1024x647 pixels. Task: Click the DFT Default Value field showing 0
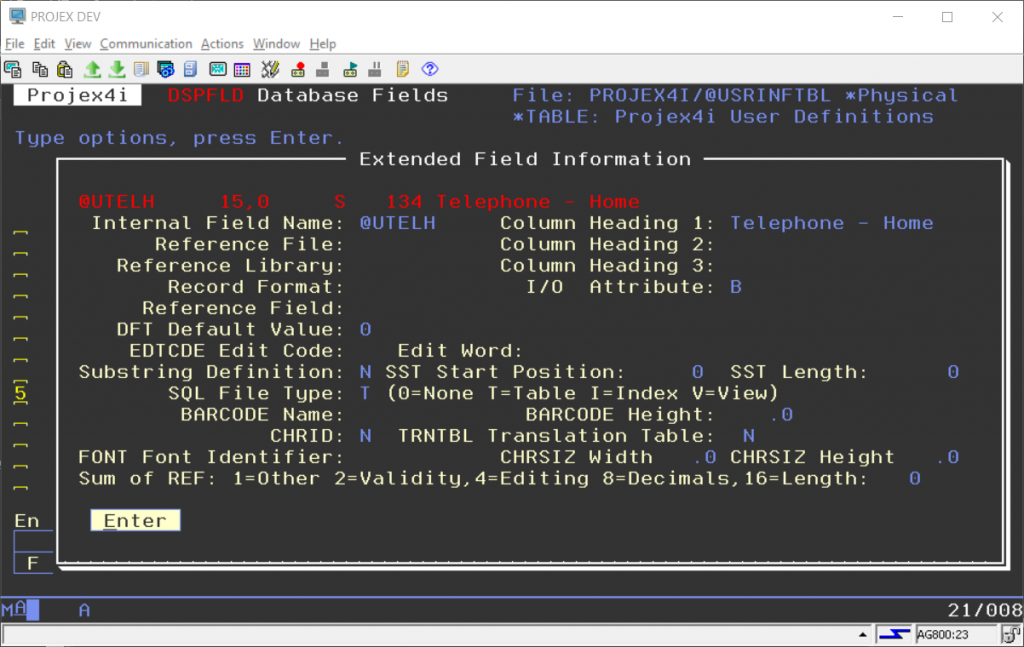[x=365, y=330]
